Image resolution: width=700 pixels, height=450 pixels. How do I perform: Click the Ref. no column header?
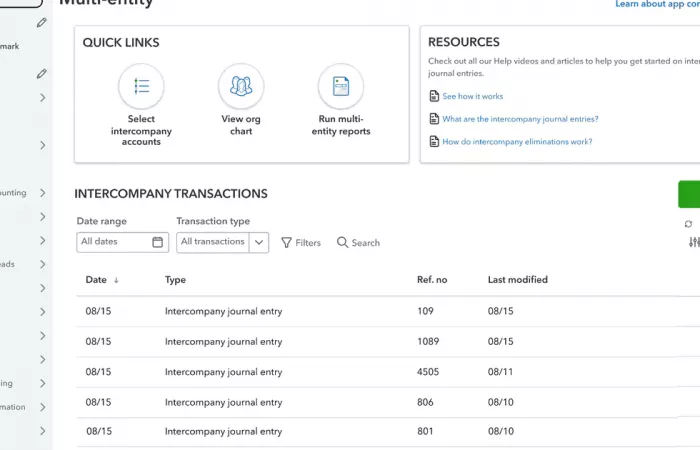point(432,280)
